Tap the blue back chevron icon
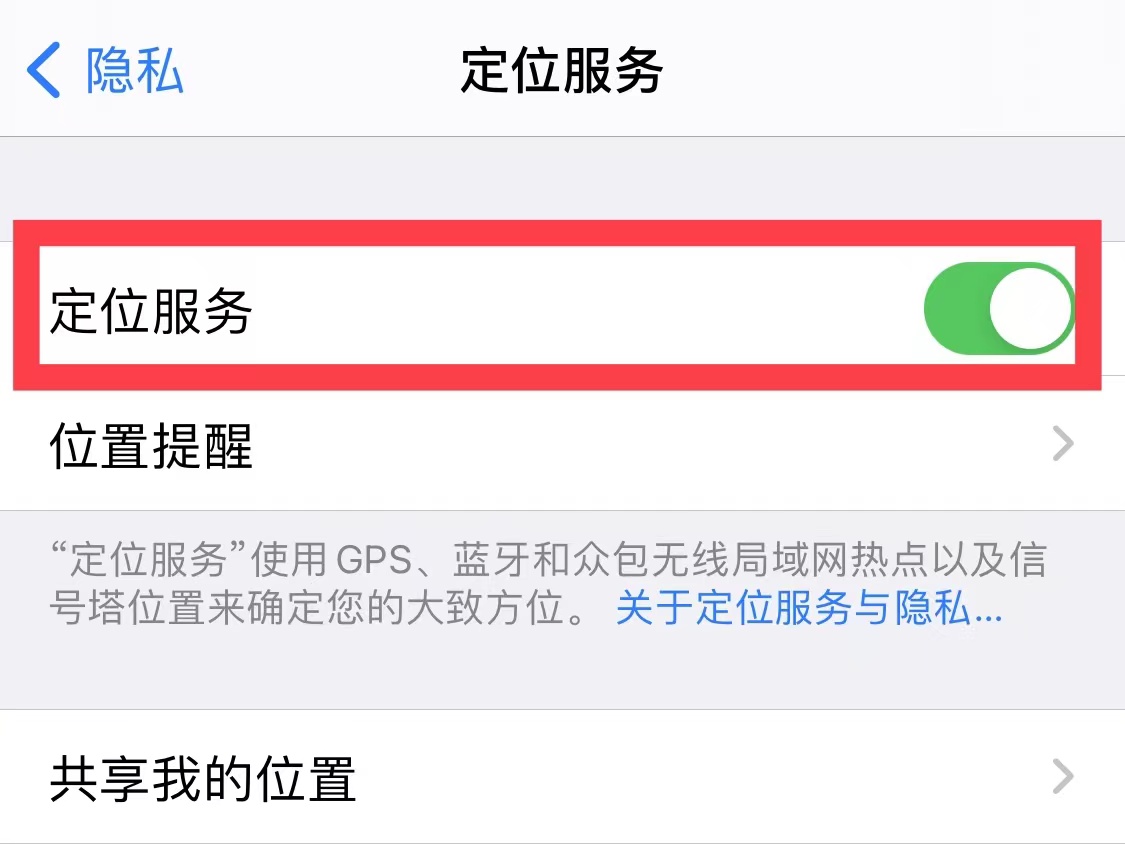 pyautogui.click(x=43, y=70)
